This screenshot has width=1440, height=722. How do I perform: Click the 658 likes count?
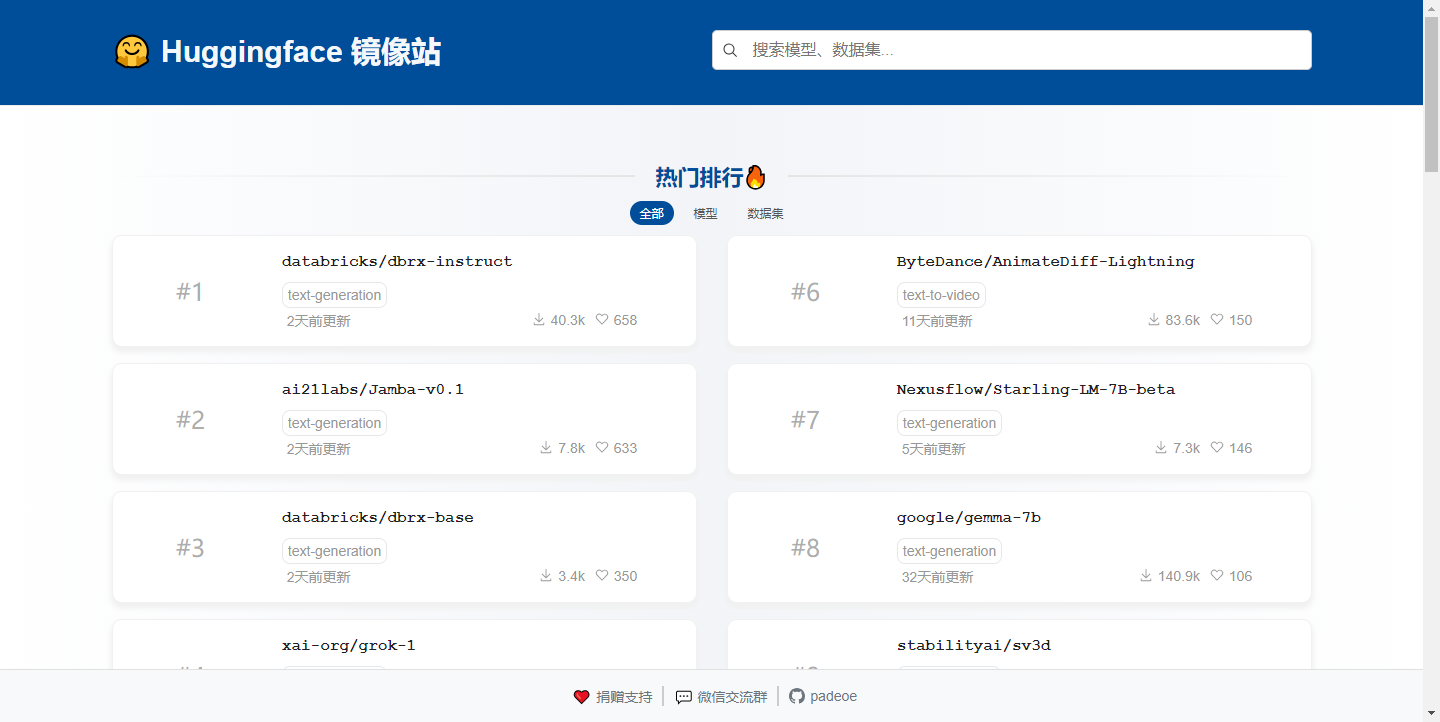625,320
